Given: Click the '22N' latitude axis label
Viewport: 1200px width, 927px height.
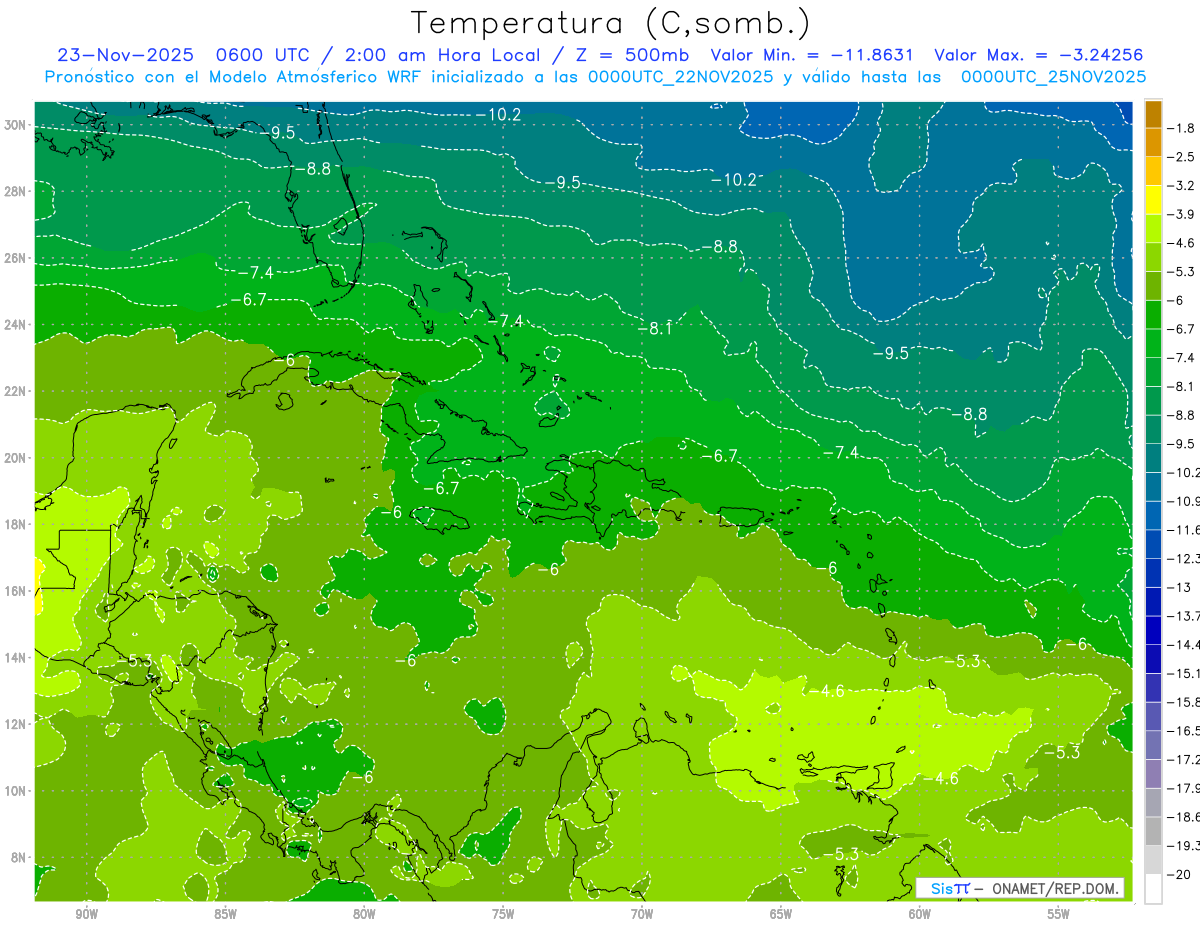Looking at the screenshot, I should (16, 391).
